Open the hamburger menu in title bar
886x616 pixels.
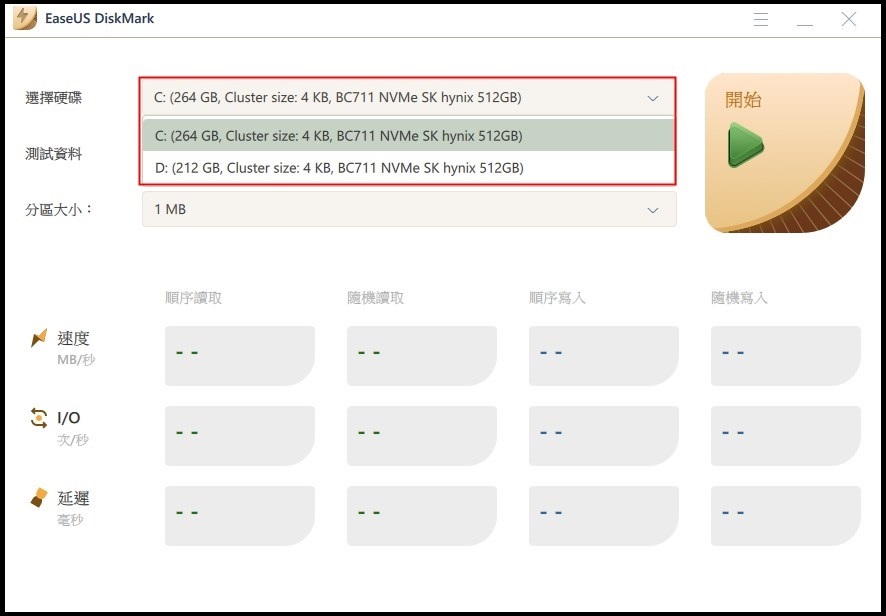[x=761, y=20]
